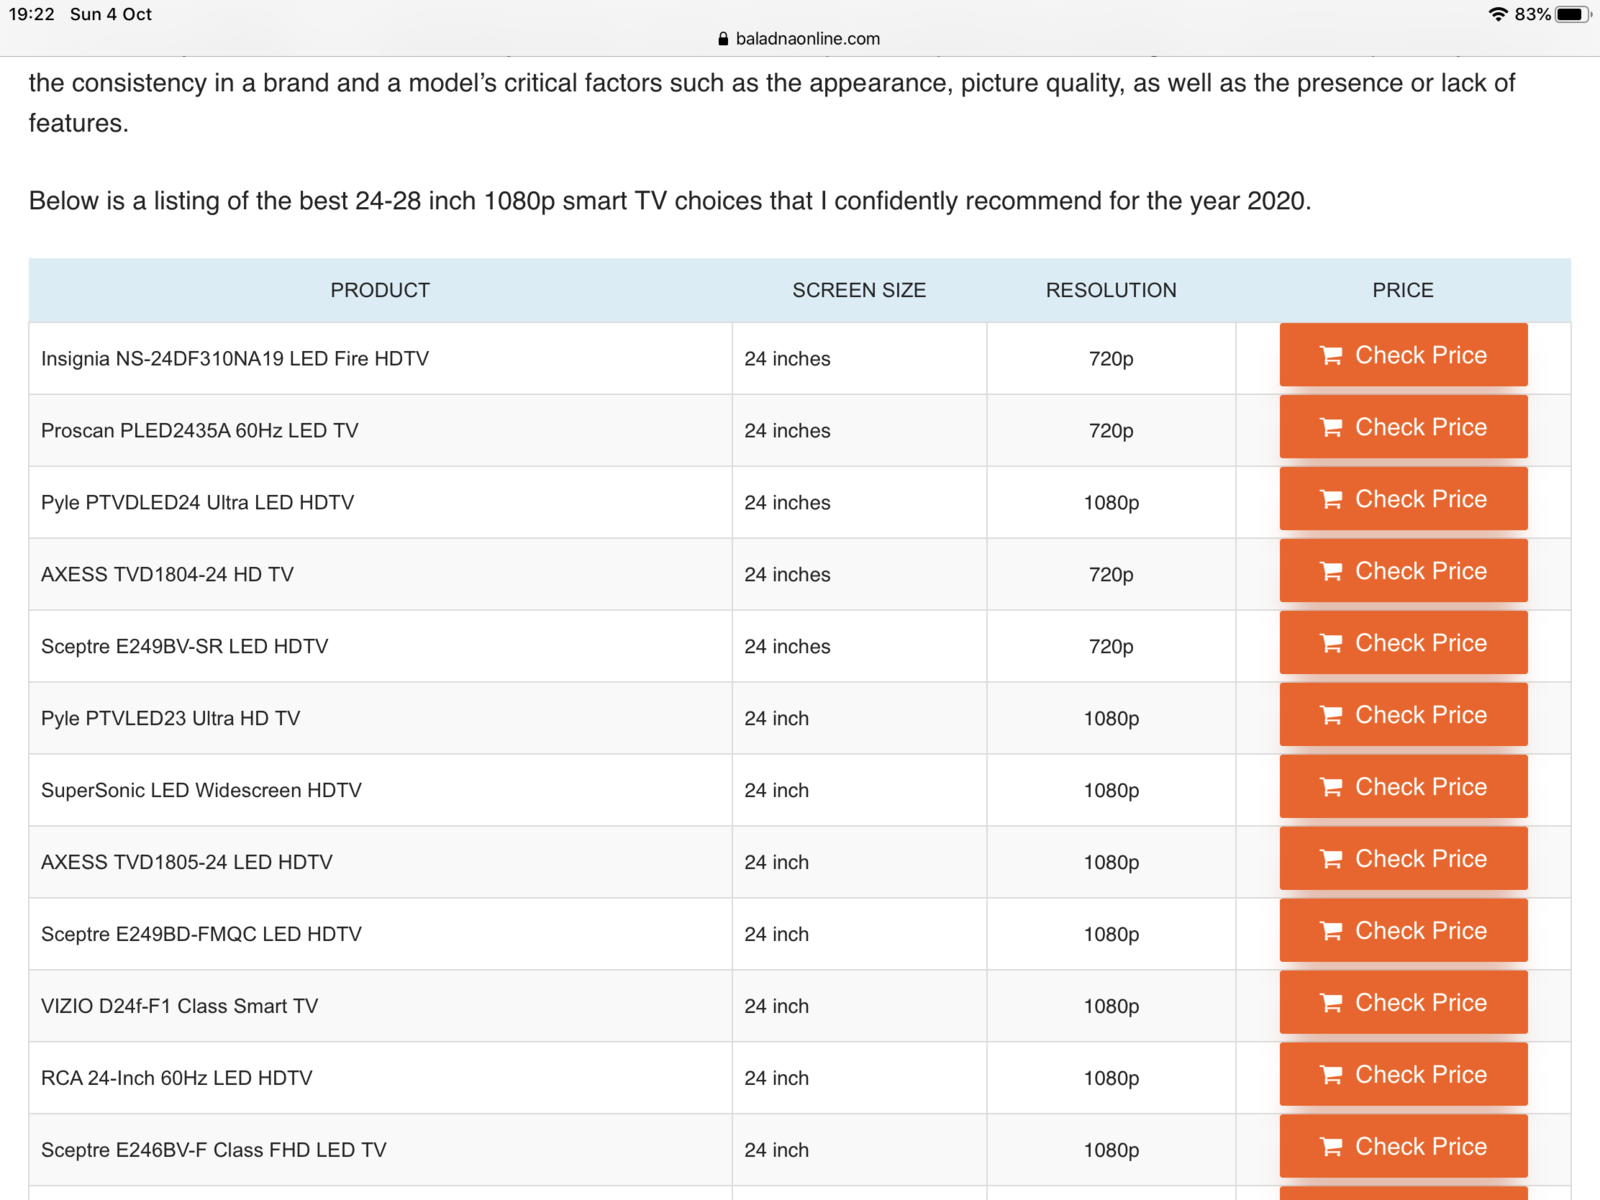
Task: Check Price for RCA 24-Inch 60Hz LED HDTV
Action: click(1403, 1075)
